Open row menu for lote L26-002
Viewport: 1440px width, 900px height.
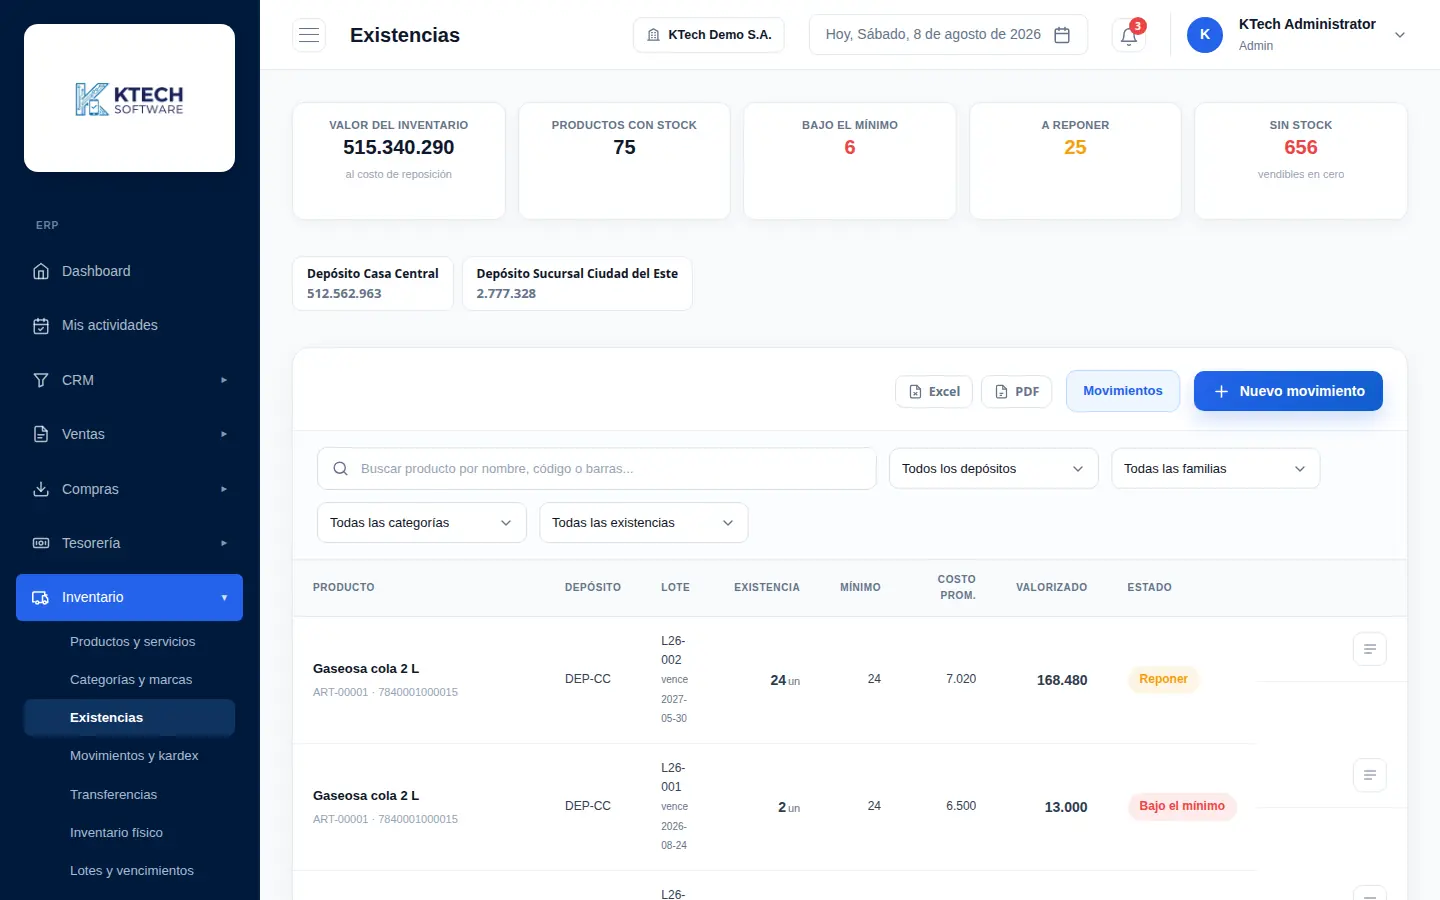[x=1370, y=649]
